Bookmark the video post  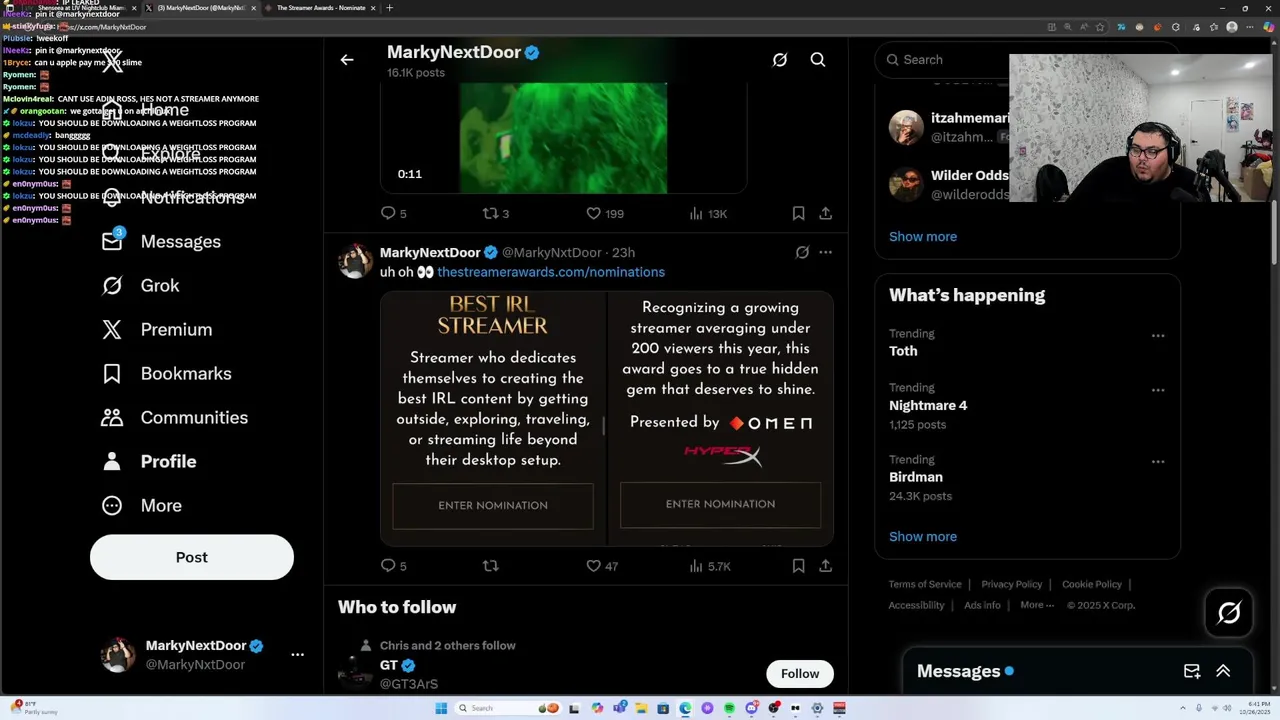tap(798, 213)
